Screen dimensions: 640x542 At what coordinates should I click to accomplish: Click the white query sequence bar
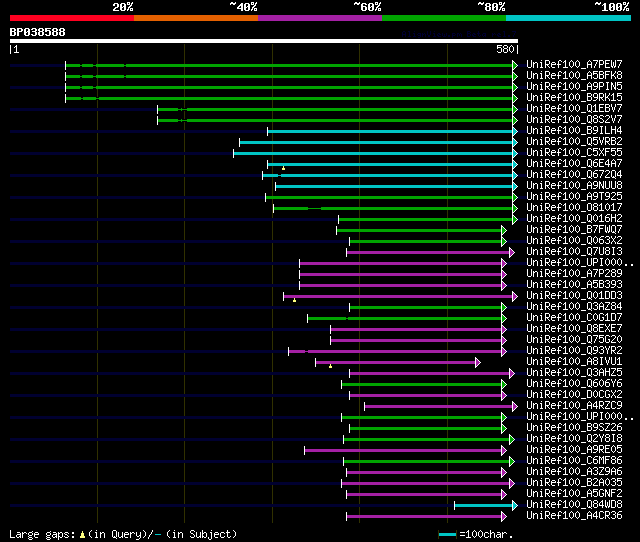tap(264, 41)
